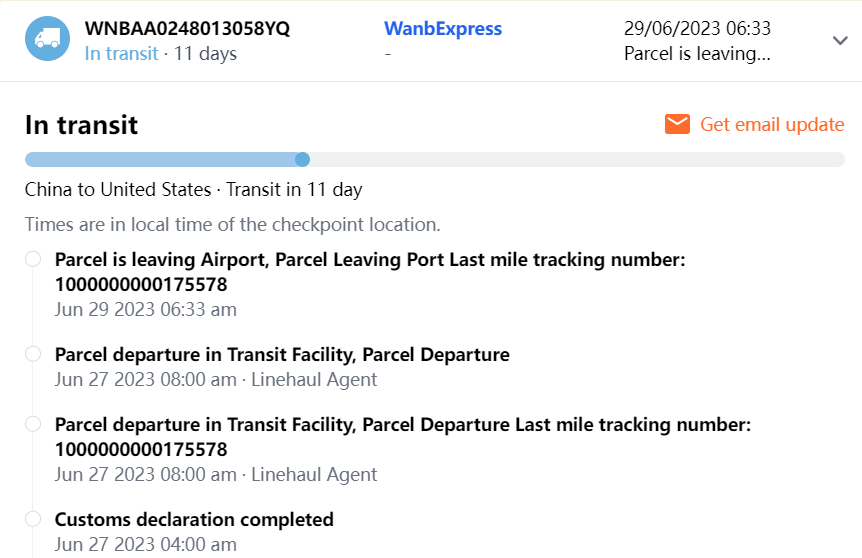Select the Parcel Departure Last mile checkpoint marker
Screen dimensions: 862x558
click(x=33, y=424)
